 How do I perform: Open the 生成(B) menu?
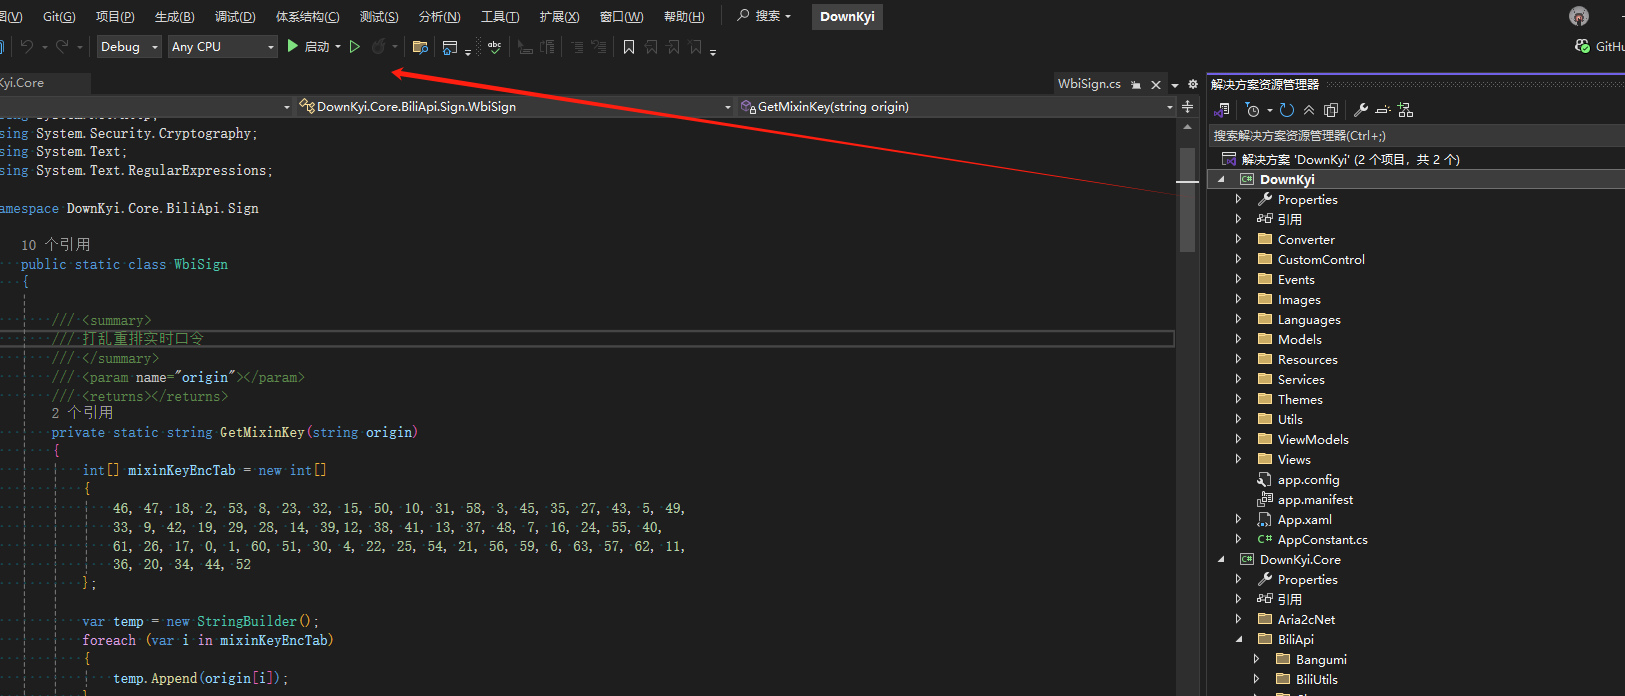tap(175, 16)
